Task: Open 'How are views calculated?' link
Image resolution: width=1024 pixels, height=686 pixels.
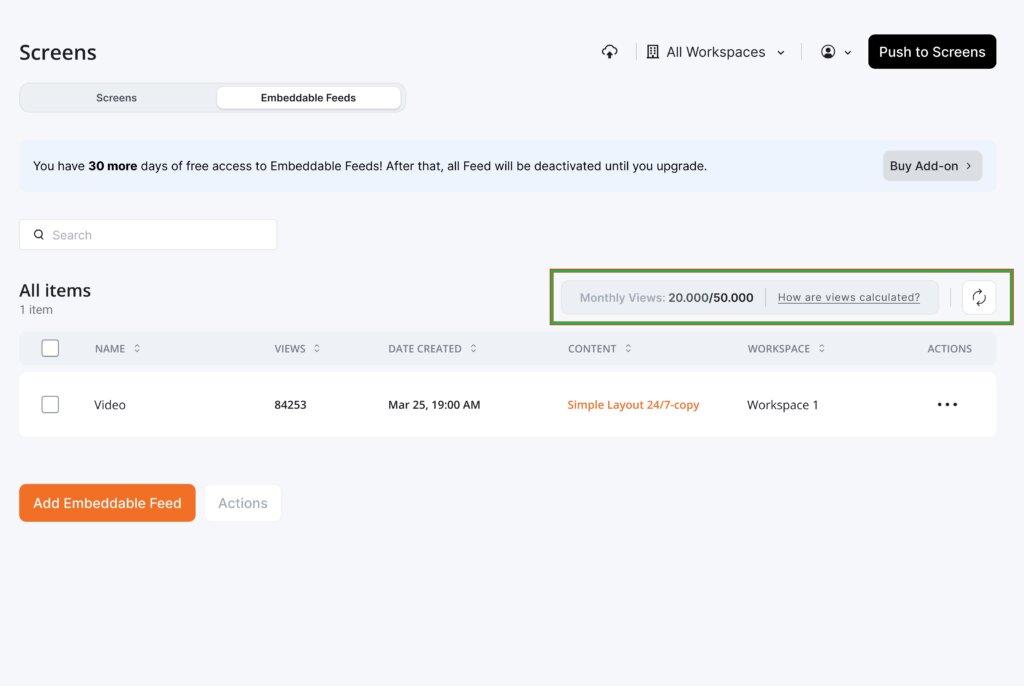Action: 848,297
